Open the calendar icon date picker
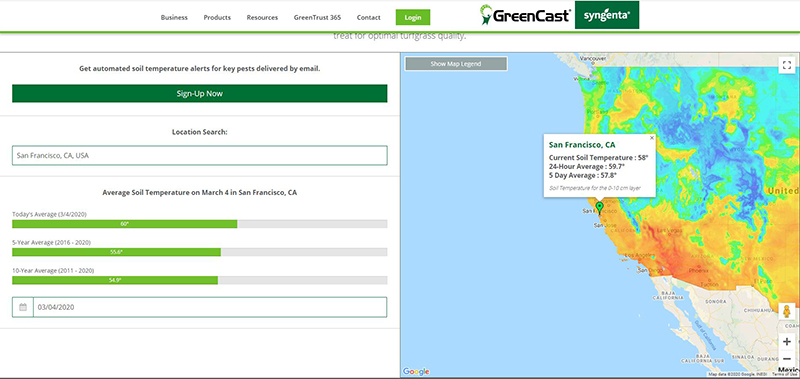Image resolution: width=800 pixels, height=379 pixels. (x=23, y=307)
